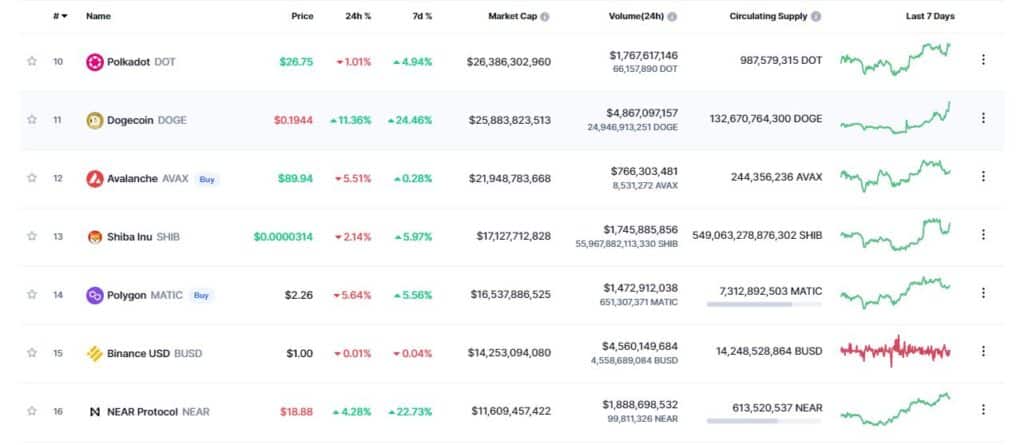Screen dimensions: 1024x445
Task: Open Binance USD's red 7-day sparkline
Action: pos(895,351)
